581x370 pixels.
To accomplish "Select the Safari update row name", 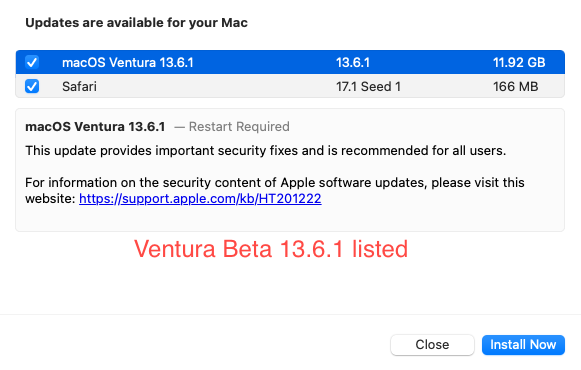I will point(79,87).
